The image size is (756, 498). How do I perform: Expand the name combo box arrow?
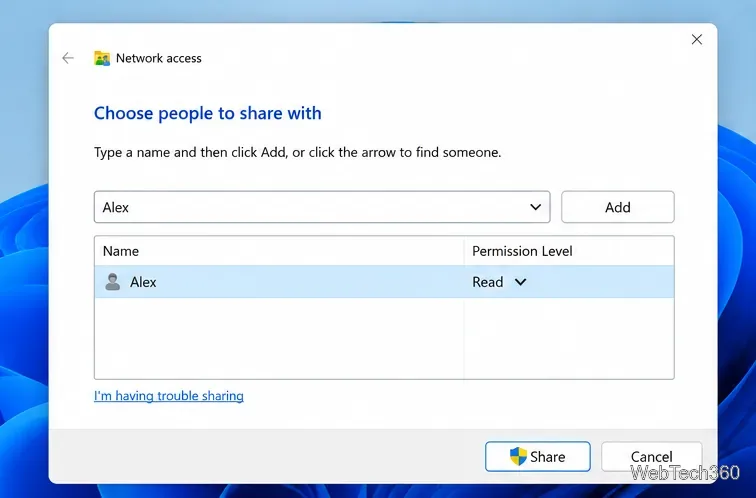pos(535,207)
